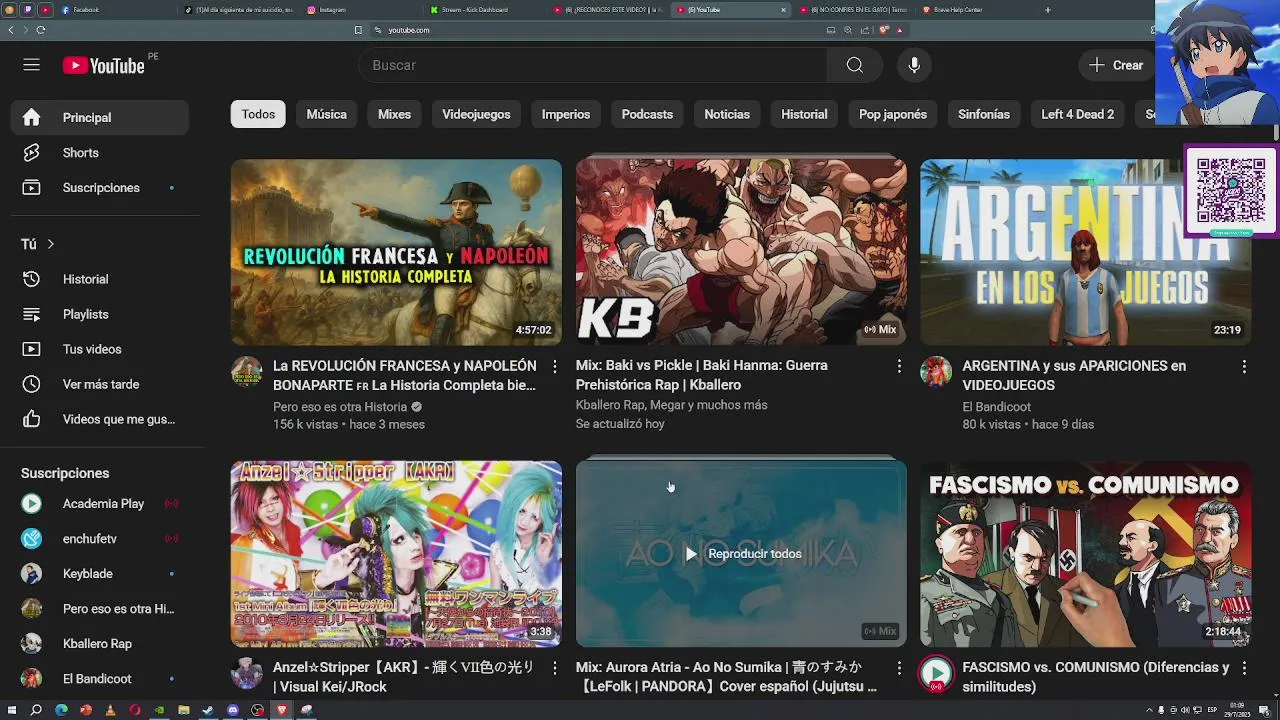Open Videos que me gustan in sidebar
Viewport: 1280px width, 720px height.
coord(99,419)
